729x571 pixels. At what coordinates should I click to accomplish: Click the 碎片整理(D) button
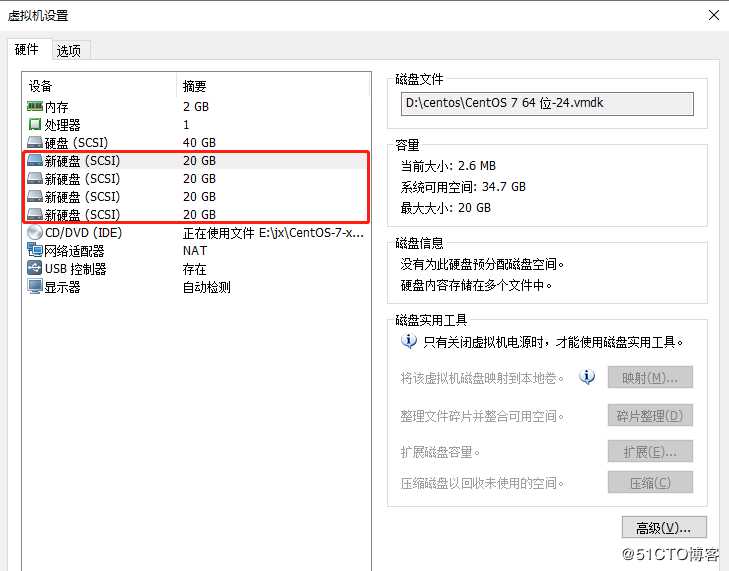pos(650,415)
